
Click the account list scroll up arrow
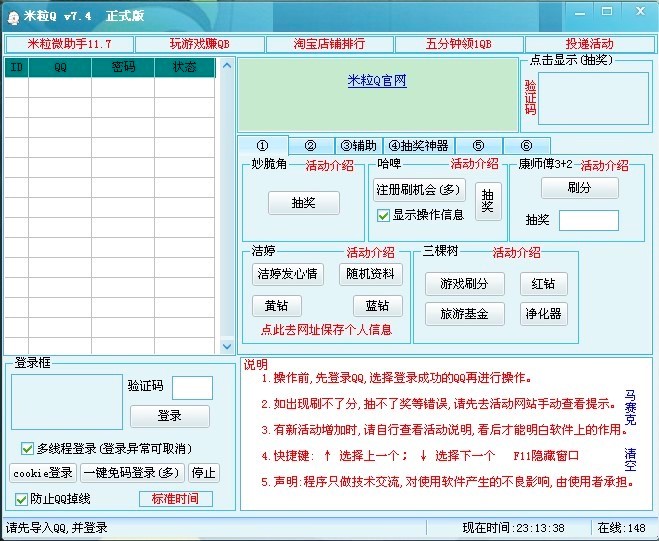pyautogui.click(x=227, y=66)
